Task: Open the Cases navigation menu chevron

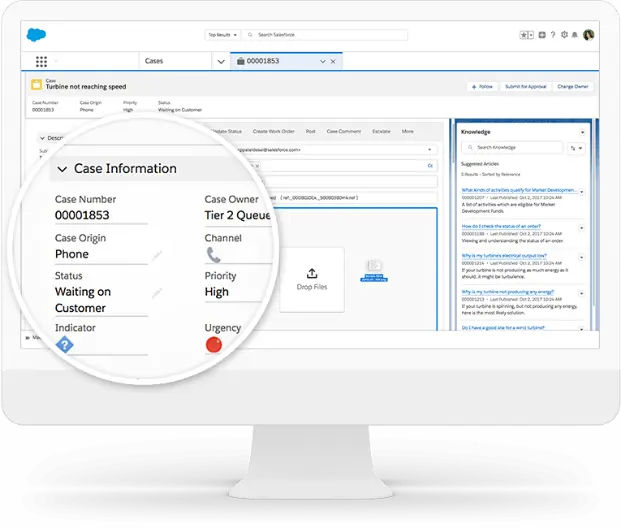Action: pyautogui.click(x=221, y=61)
